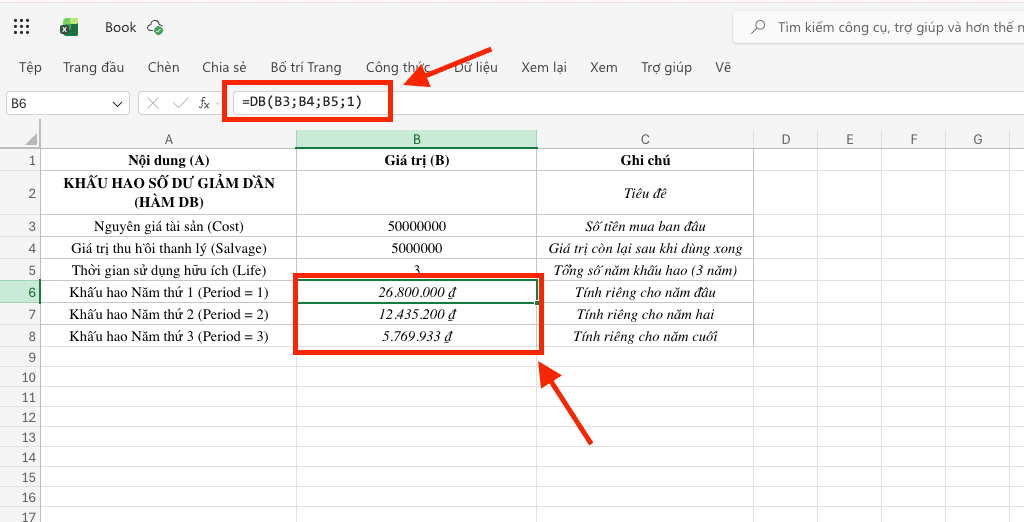The height and width of the screenshot is (522, 1024).
Task: Open the Chia sẻ tab
Action: click(224, 67)
